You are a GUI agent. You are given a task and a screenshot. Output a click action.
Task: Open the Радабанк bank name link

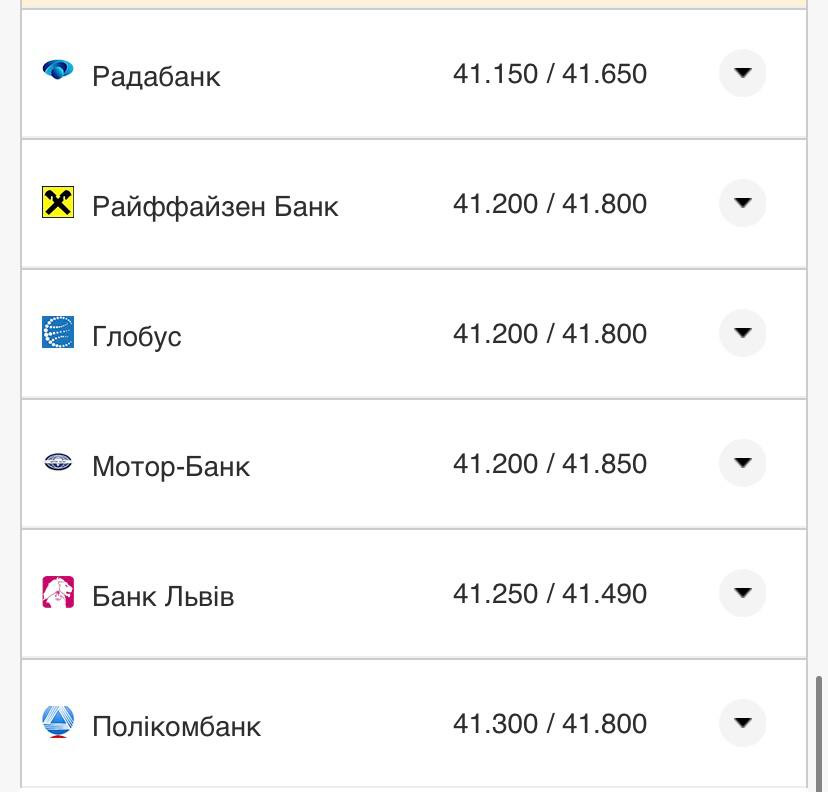coord(156,76)
